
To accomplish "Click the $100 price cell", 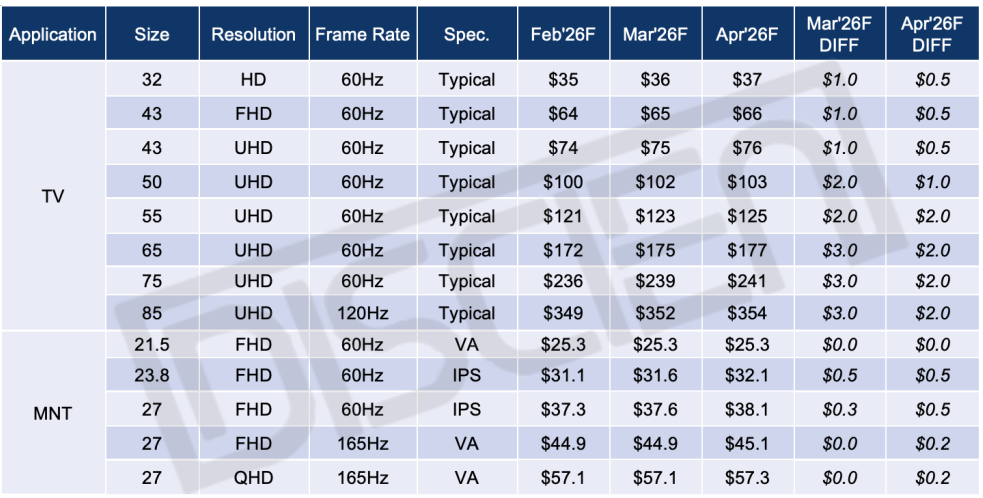I will 562,182.
